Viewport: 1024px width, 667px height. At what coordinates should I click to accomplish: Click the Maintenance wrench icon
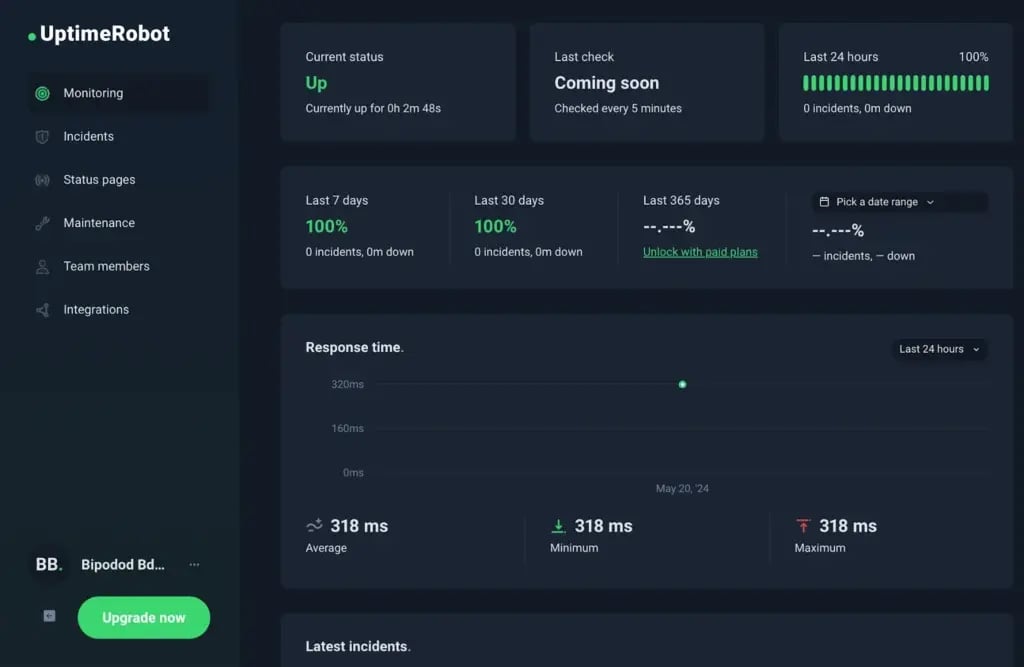tap(42, 224)
